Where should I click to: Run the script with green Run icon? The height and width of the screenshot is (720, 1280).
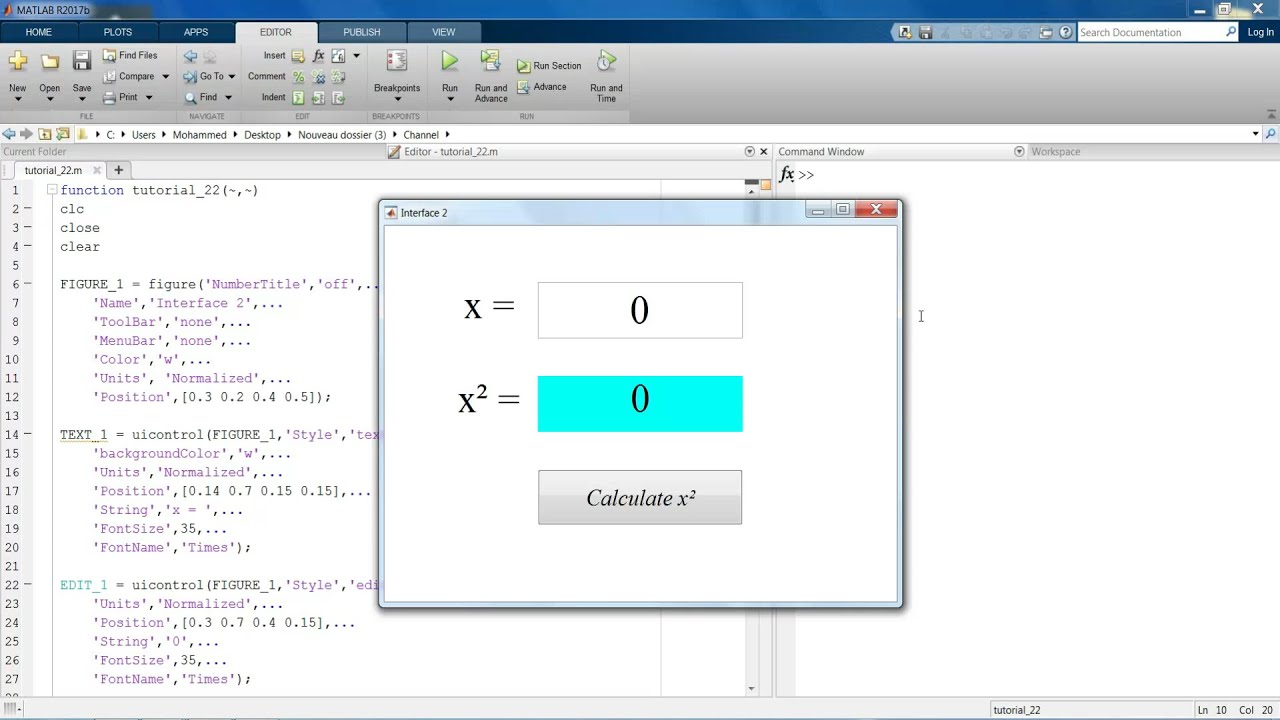pos(450,62)
